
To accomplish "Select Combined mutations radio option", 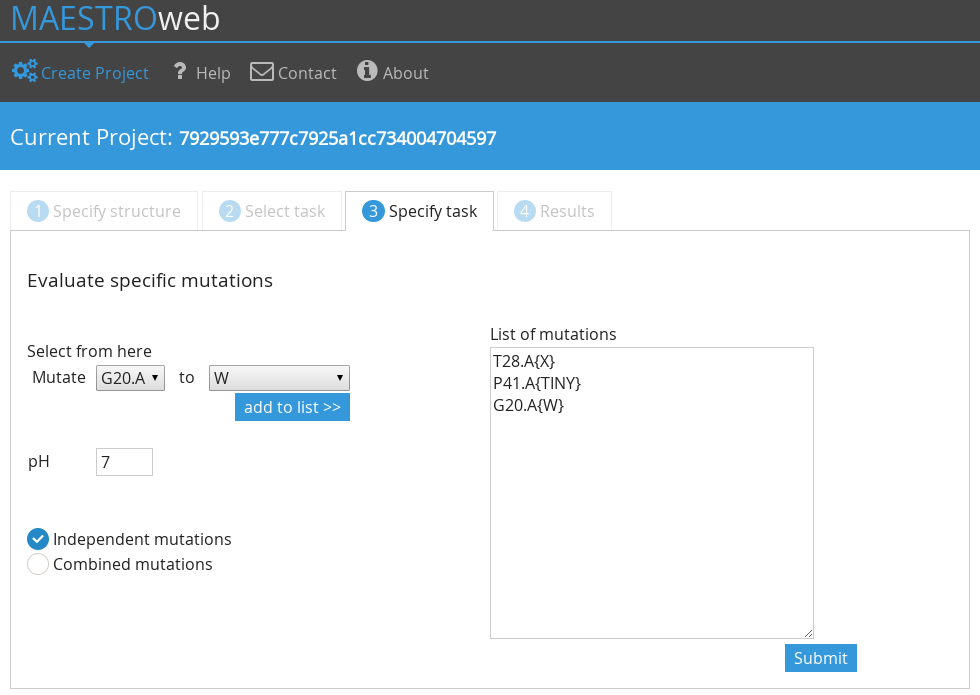I will 38,564.
